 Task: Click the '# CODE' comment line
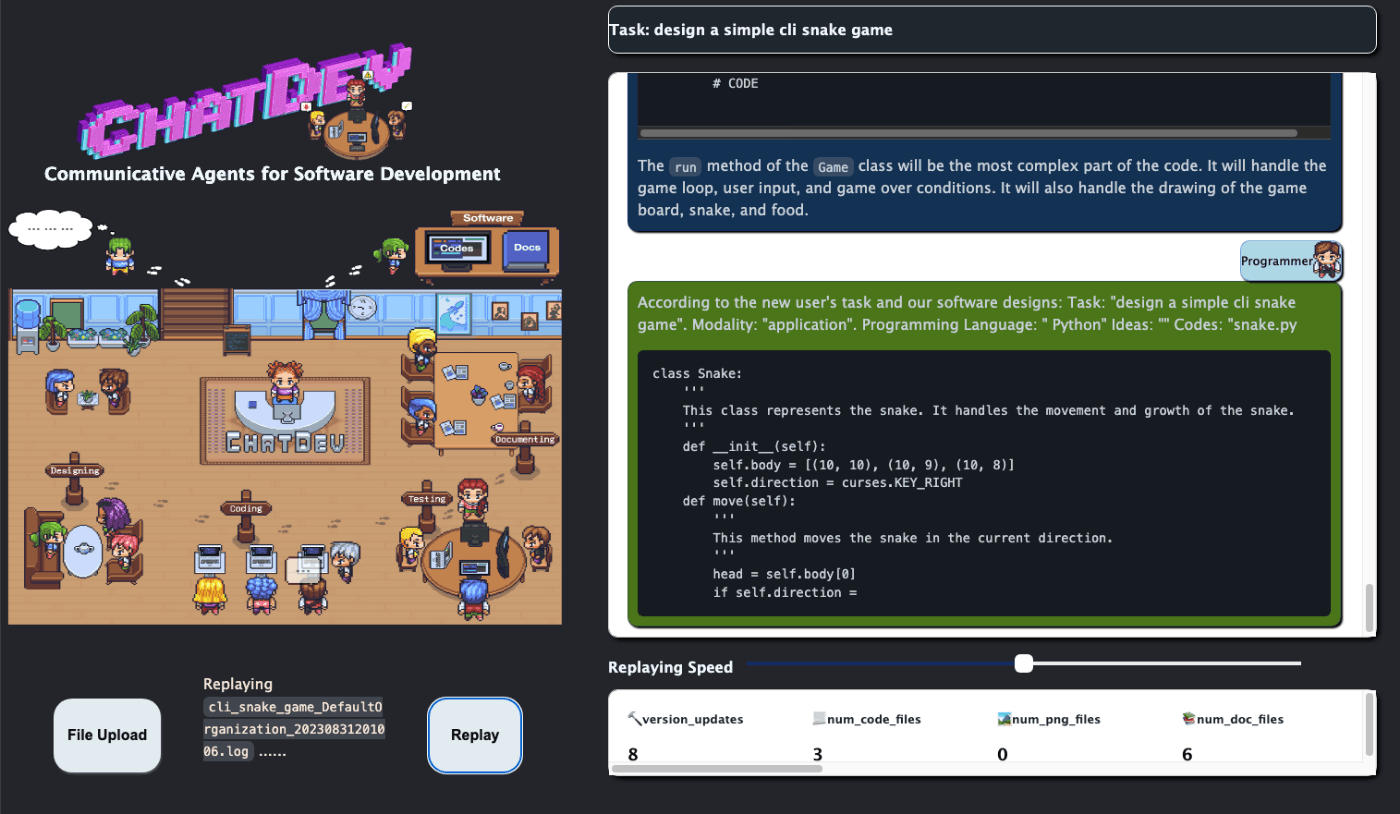coord(735,84)
